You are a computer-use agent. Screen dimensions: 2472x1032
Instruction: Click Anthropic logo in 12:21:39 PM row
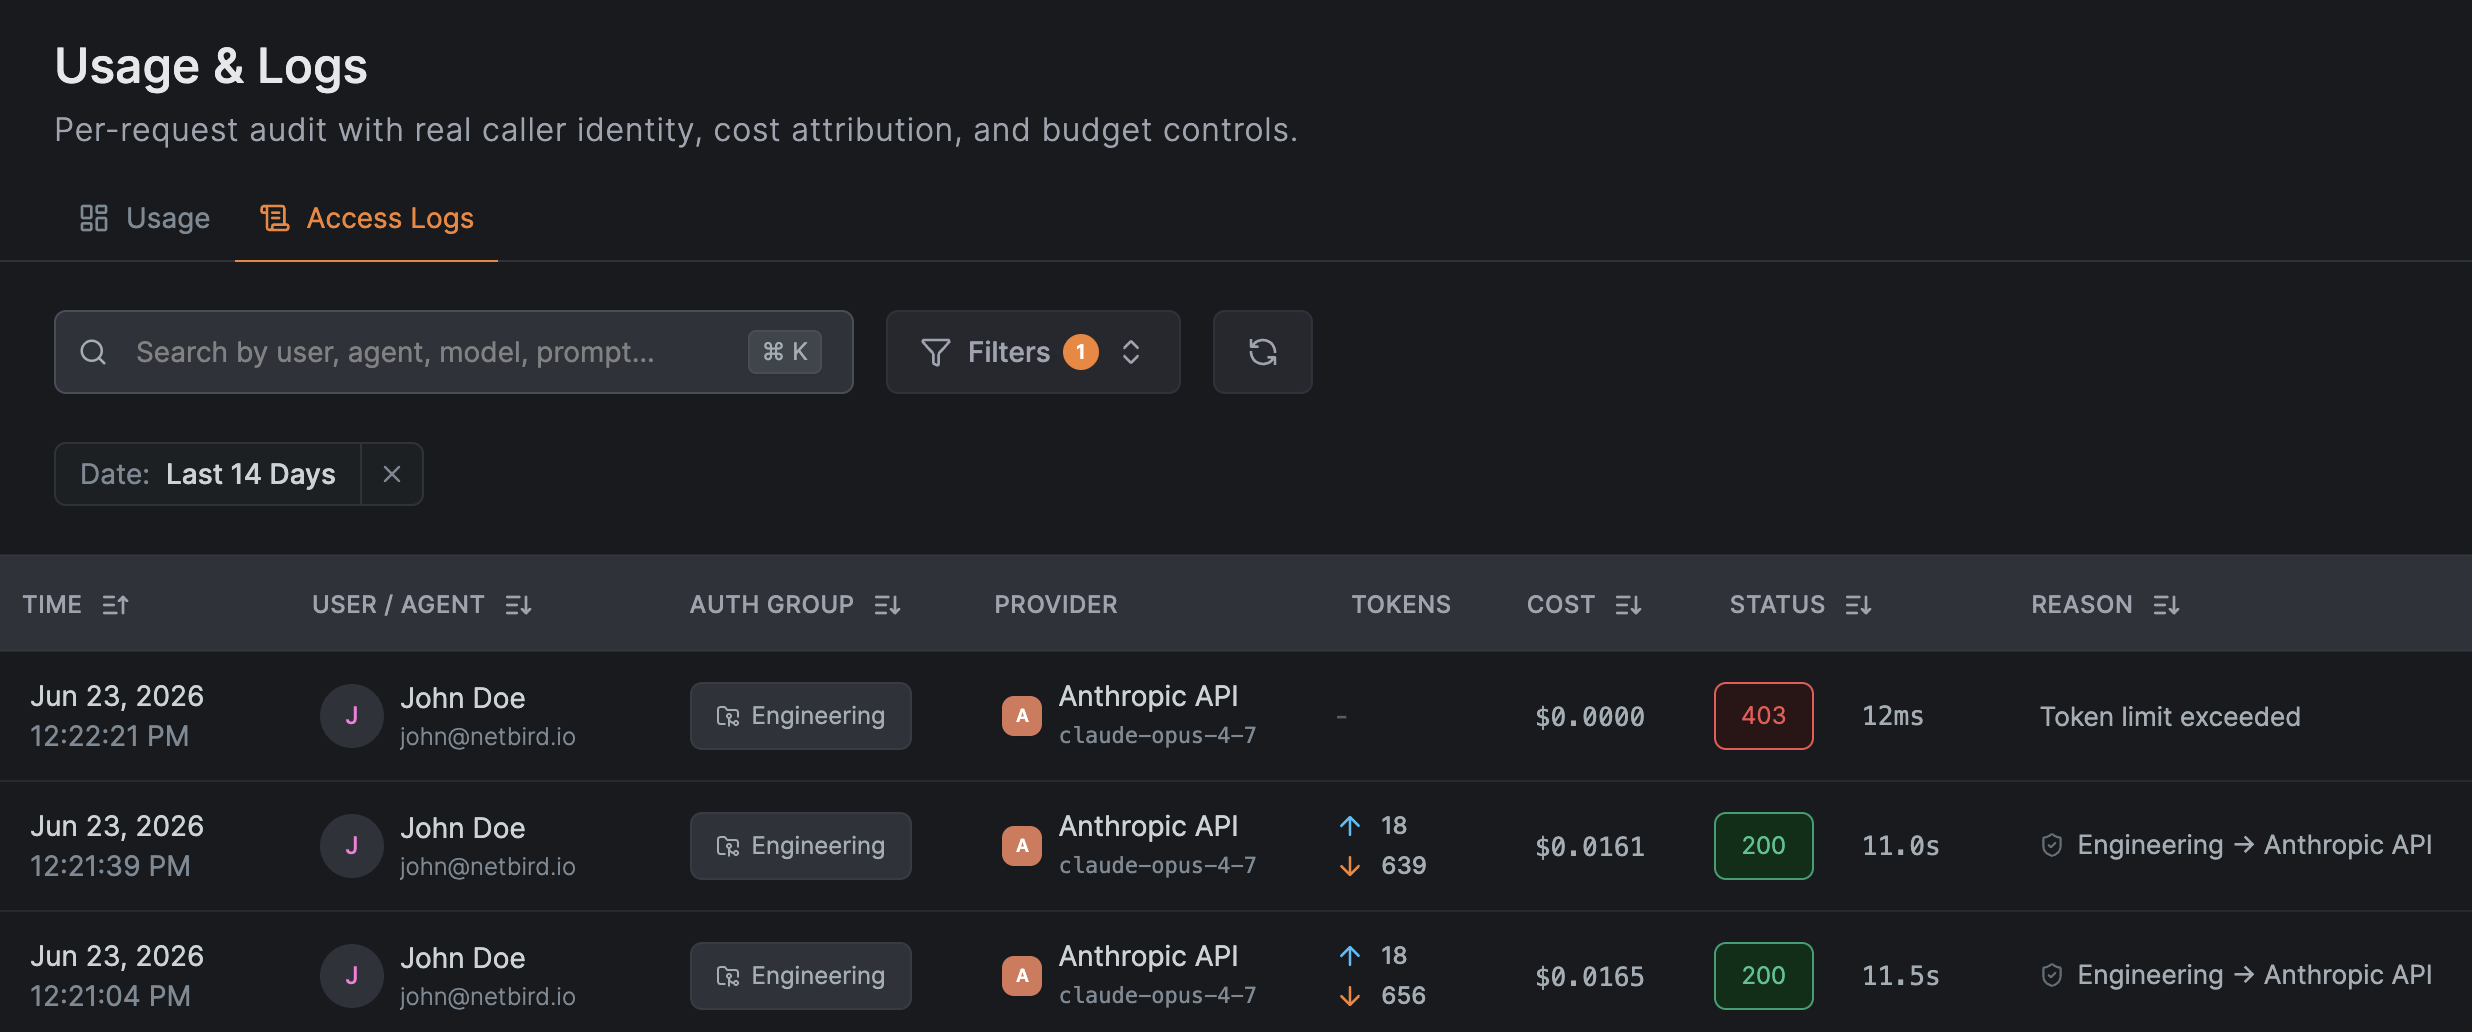1022,846
